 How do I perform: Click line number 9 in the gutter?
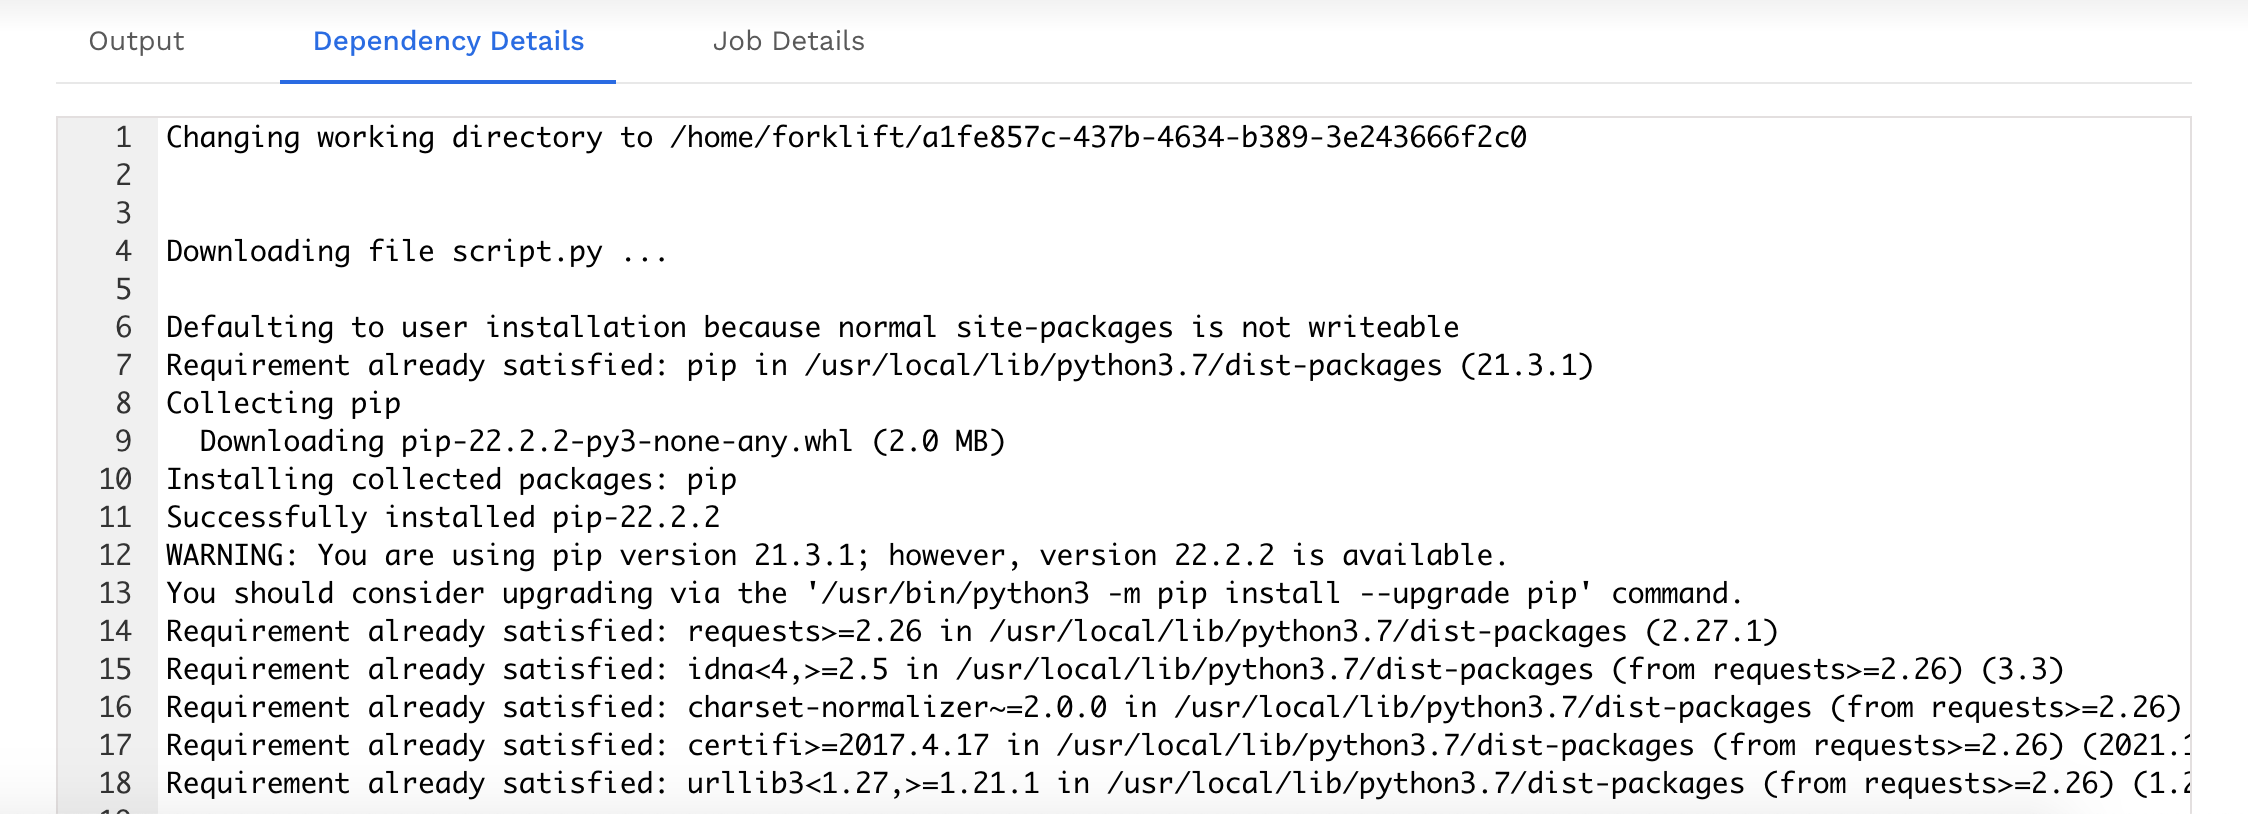click(120, 441)
